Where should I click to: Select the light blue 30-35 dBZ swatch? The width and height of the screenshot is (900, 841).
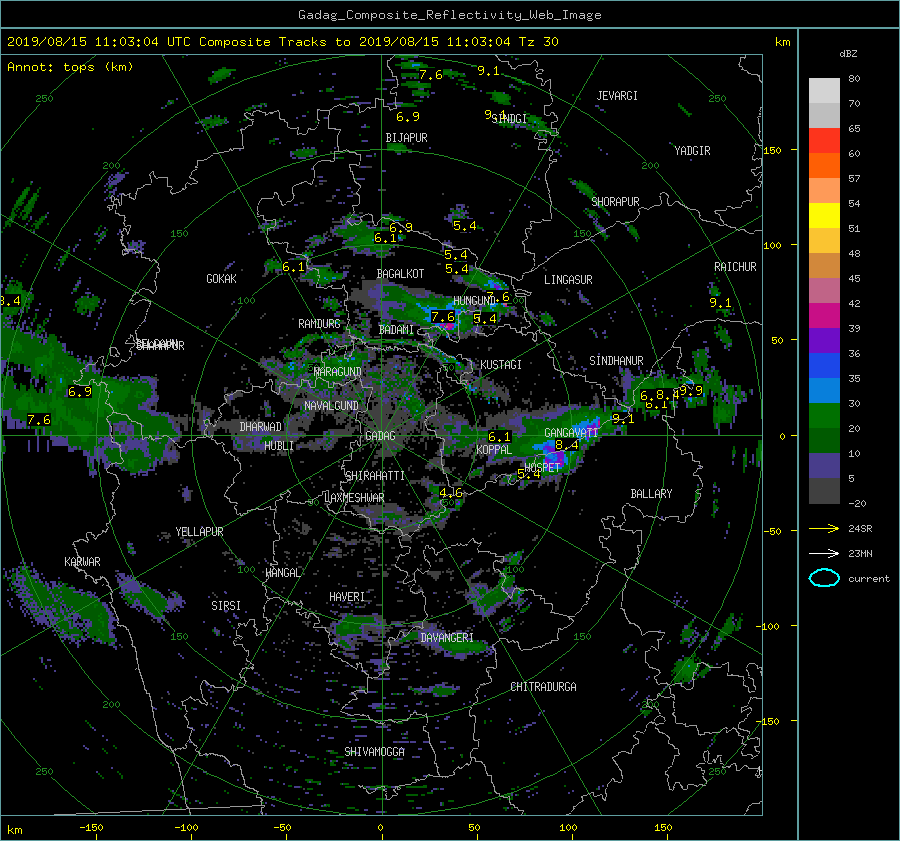tap(824, 391)
